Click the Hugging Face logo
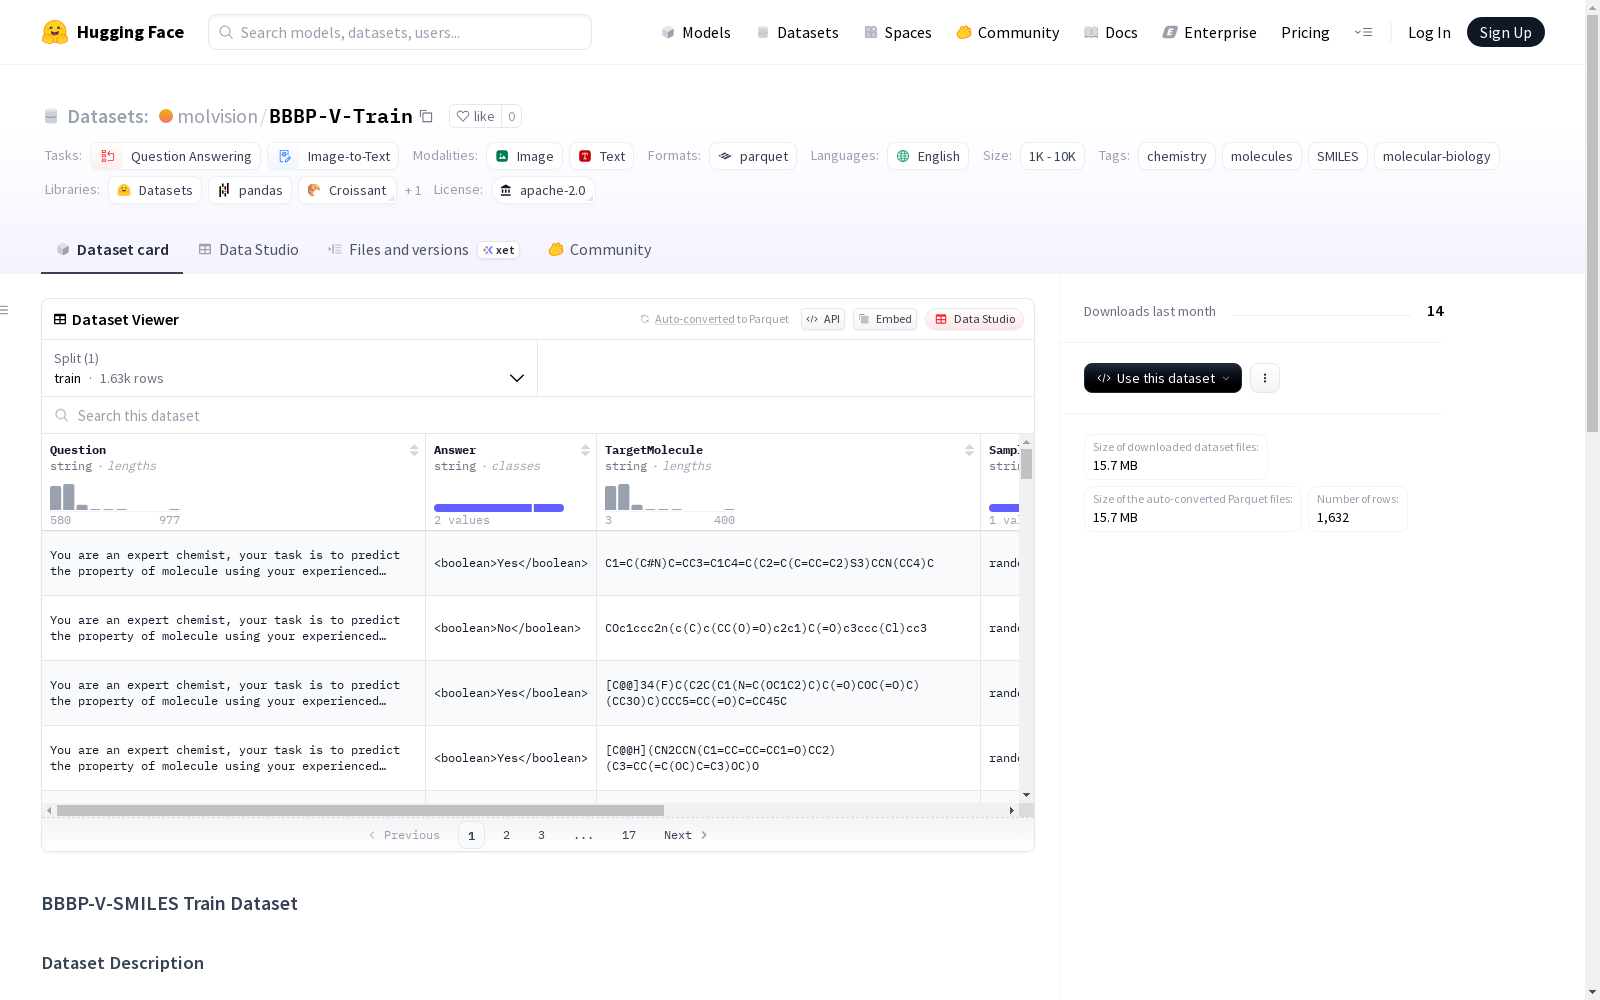1600x1000 pixels. [x=112, y=32]
